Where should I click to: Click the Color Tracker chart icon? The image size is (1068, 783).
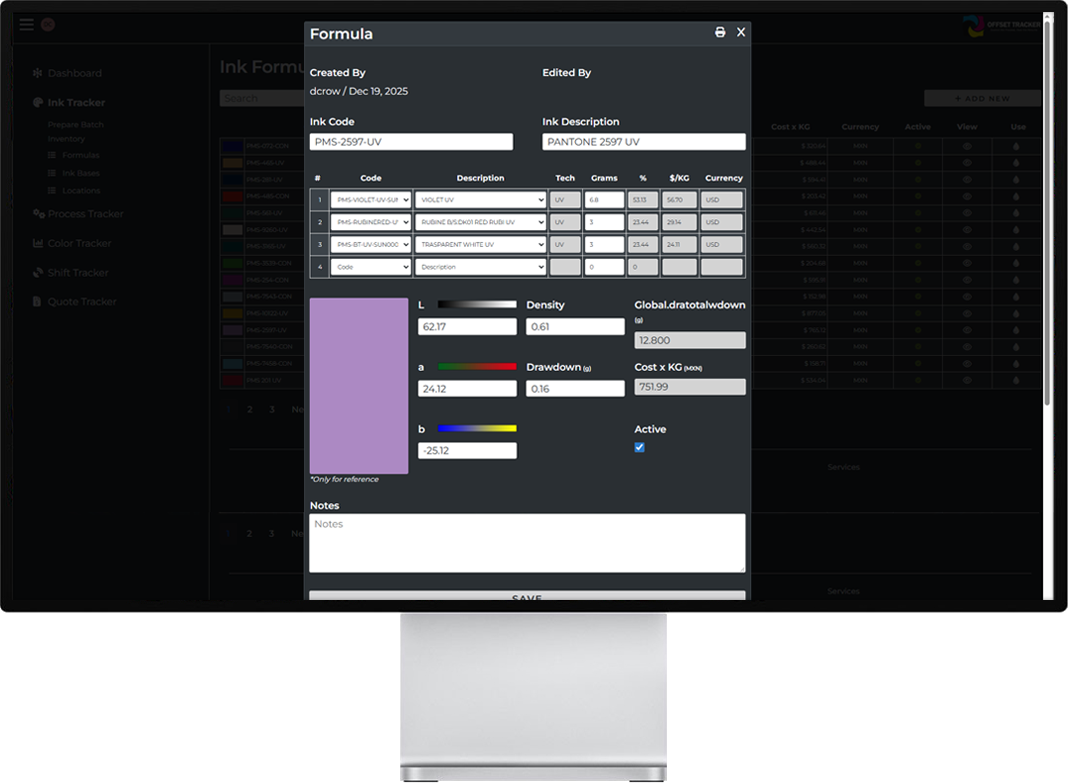pyautogui.click(x=36, y=242)
